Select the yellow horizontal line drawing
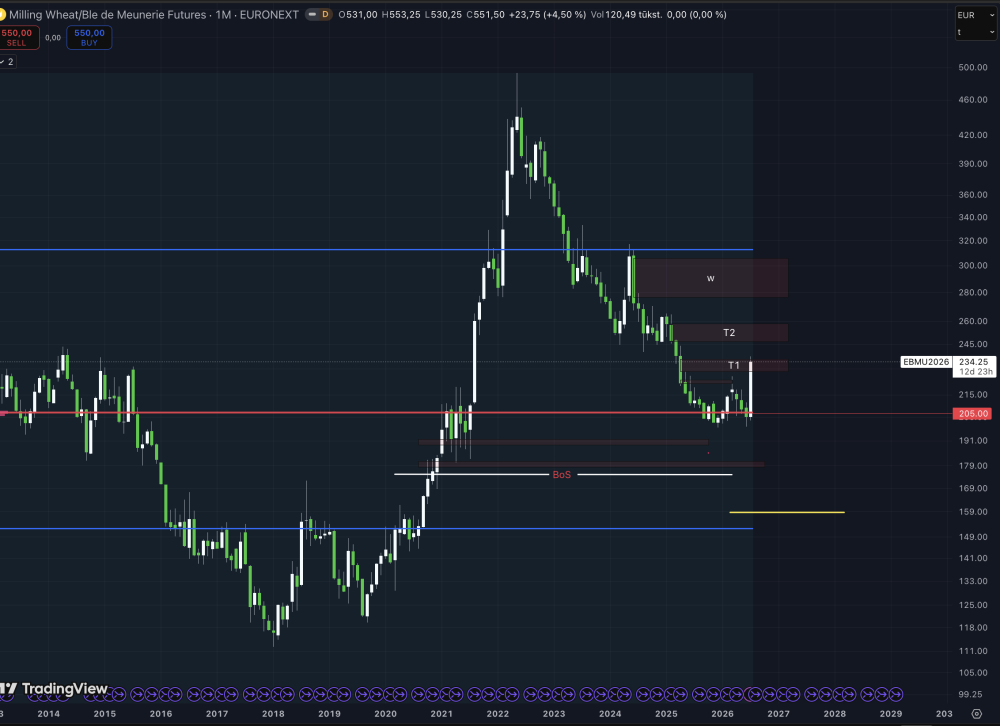Image resolution: width=1000 pixels, height=726 pixels. [787, 512]
